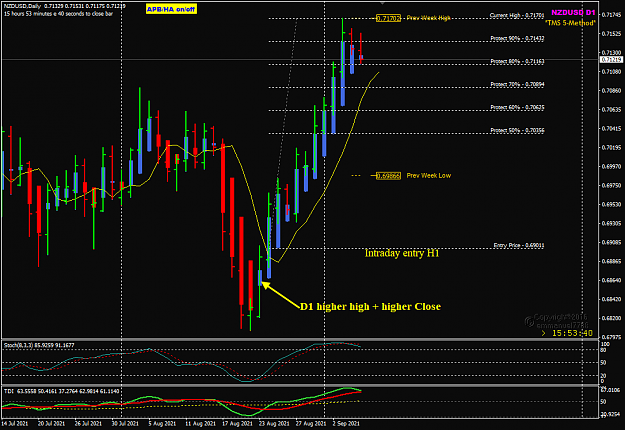Click the 'D1 higher high + higher Close' text

coord(370,307)
